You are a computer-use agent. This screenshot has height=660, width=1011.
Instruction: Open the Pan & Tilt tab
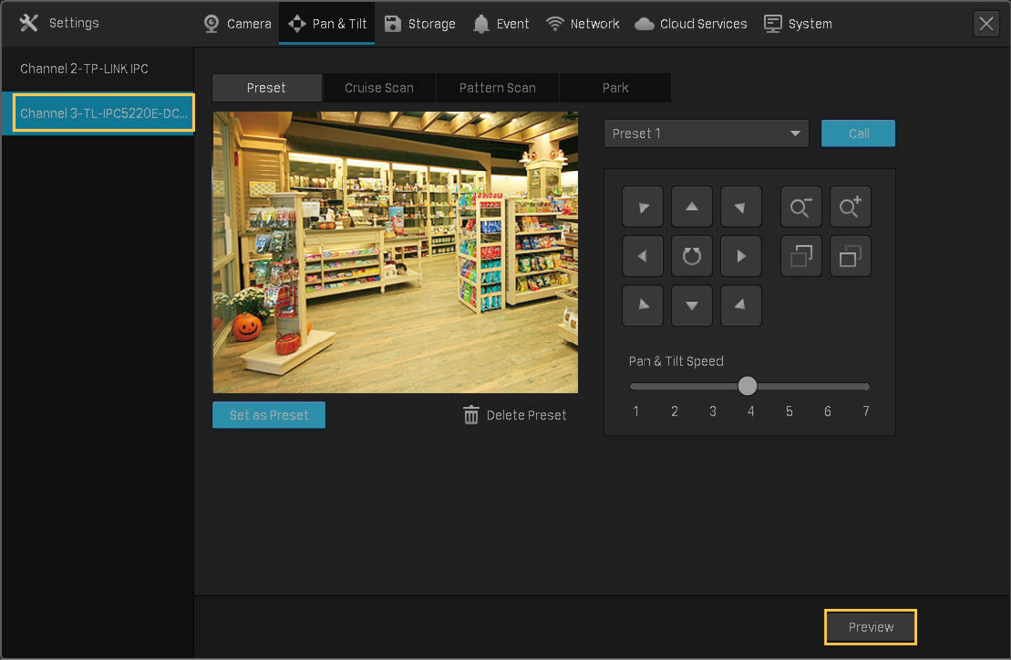[327, 24]
